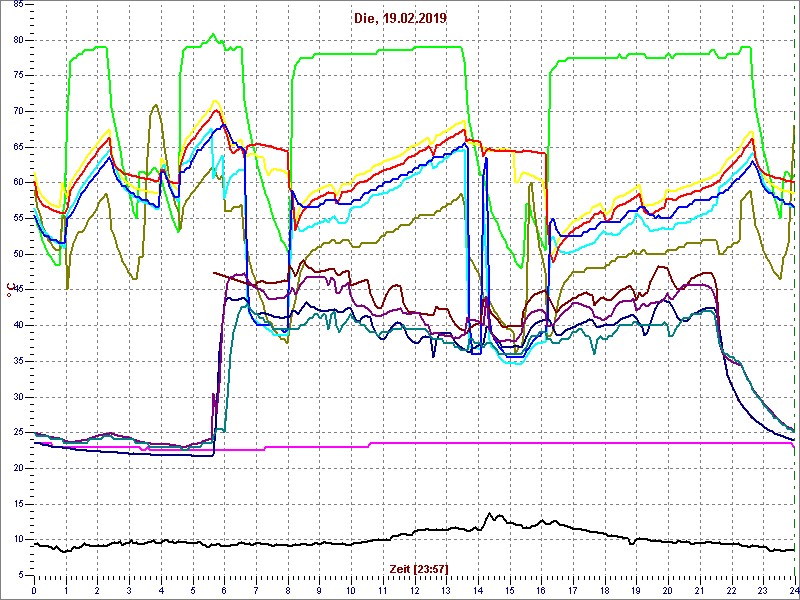
Task: Select the 45 value on the temperature axis
Action: click(17, 290)
